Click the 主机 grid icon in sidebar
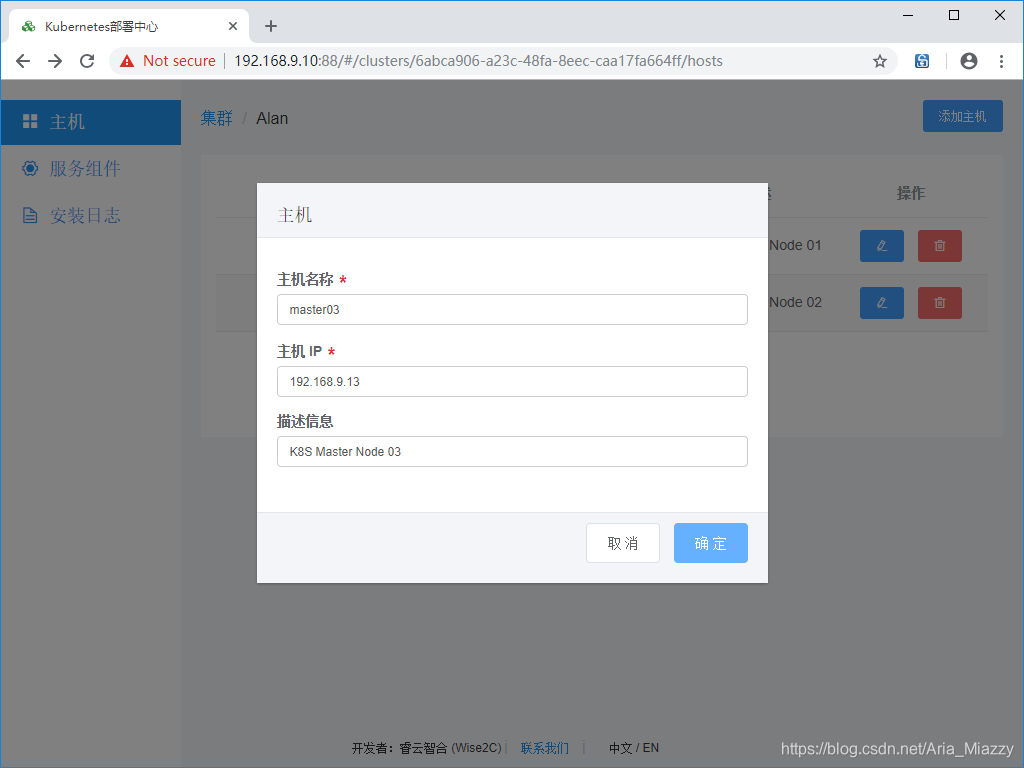The width and height of the screenshot is (1024, 768). 30,121
